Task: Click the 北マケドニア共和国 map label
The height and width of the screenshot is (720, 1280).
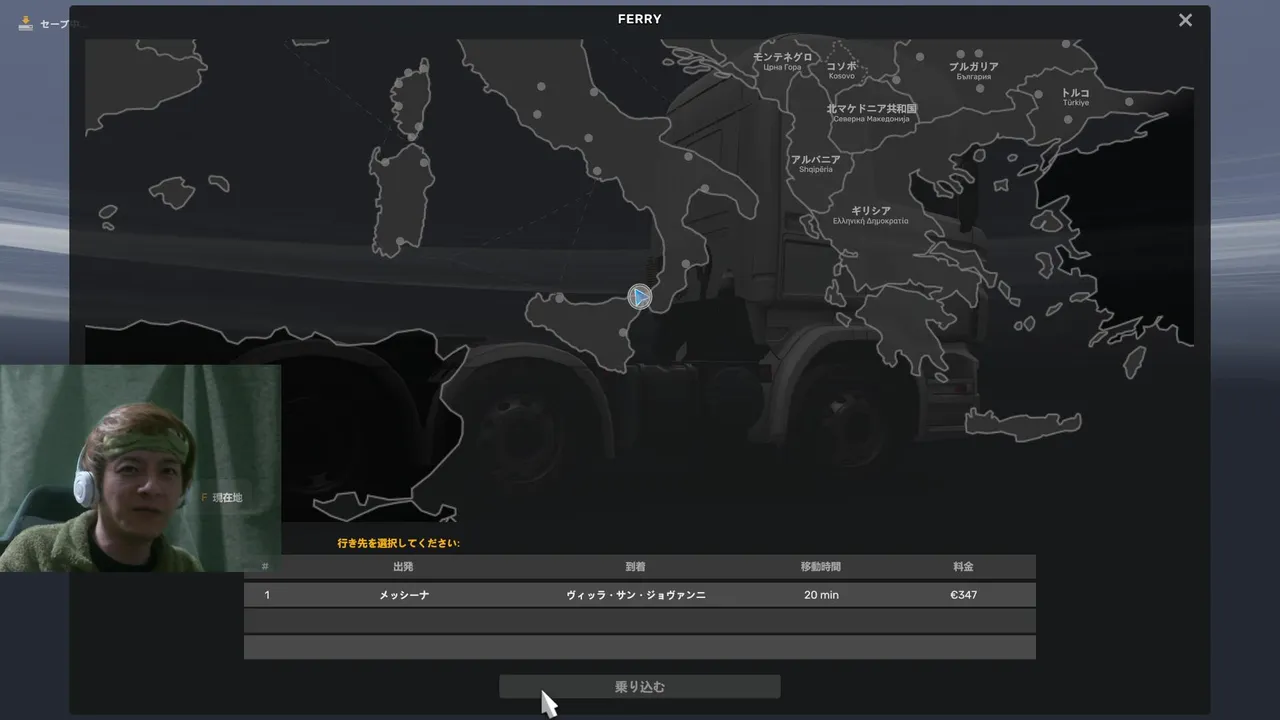Action: click(x=872, y=113)
